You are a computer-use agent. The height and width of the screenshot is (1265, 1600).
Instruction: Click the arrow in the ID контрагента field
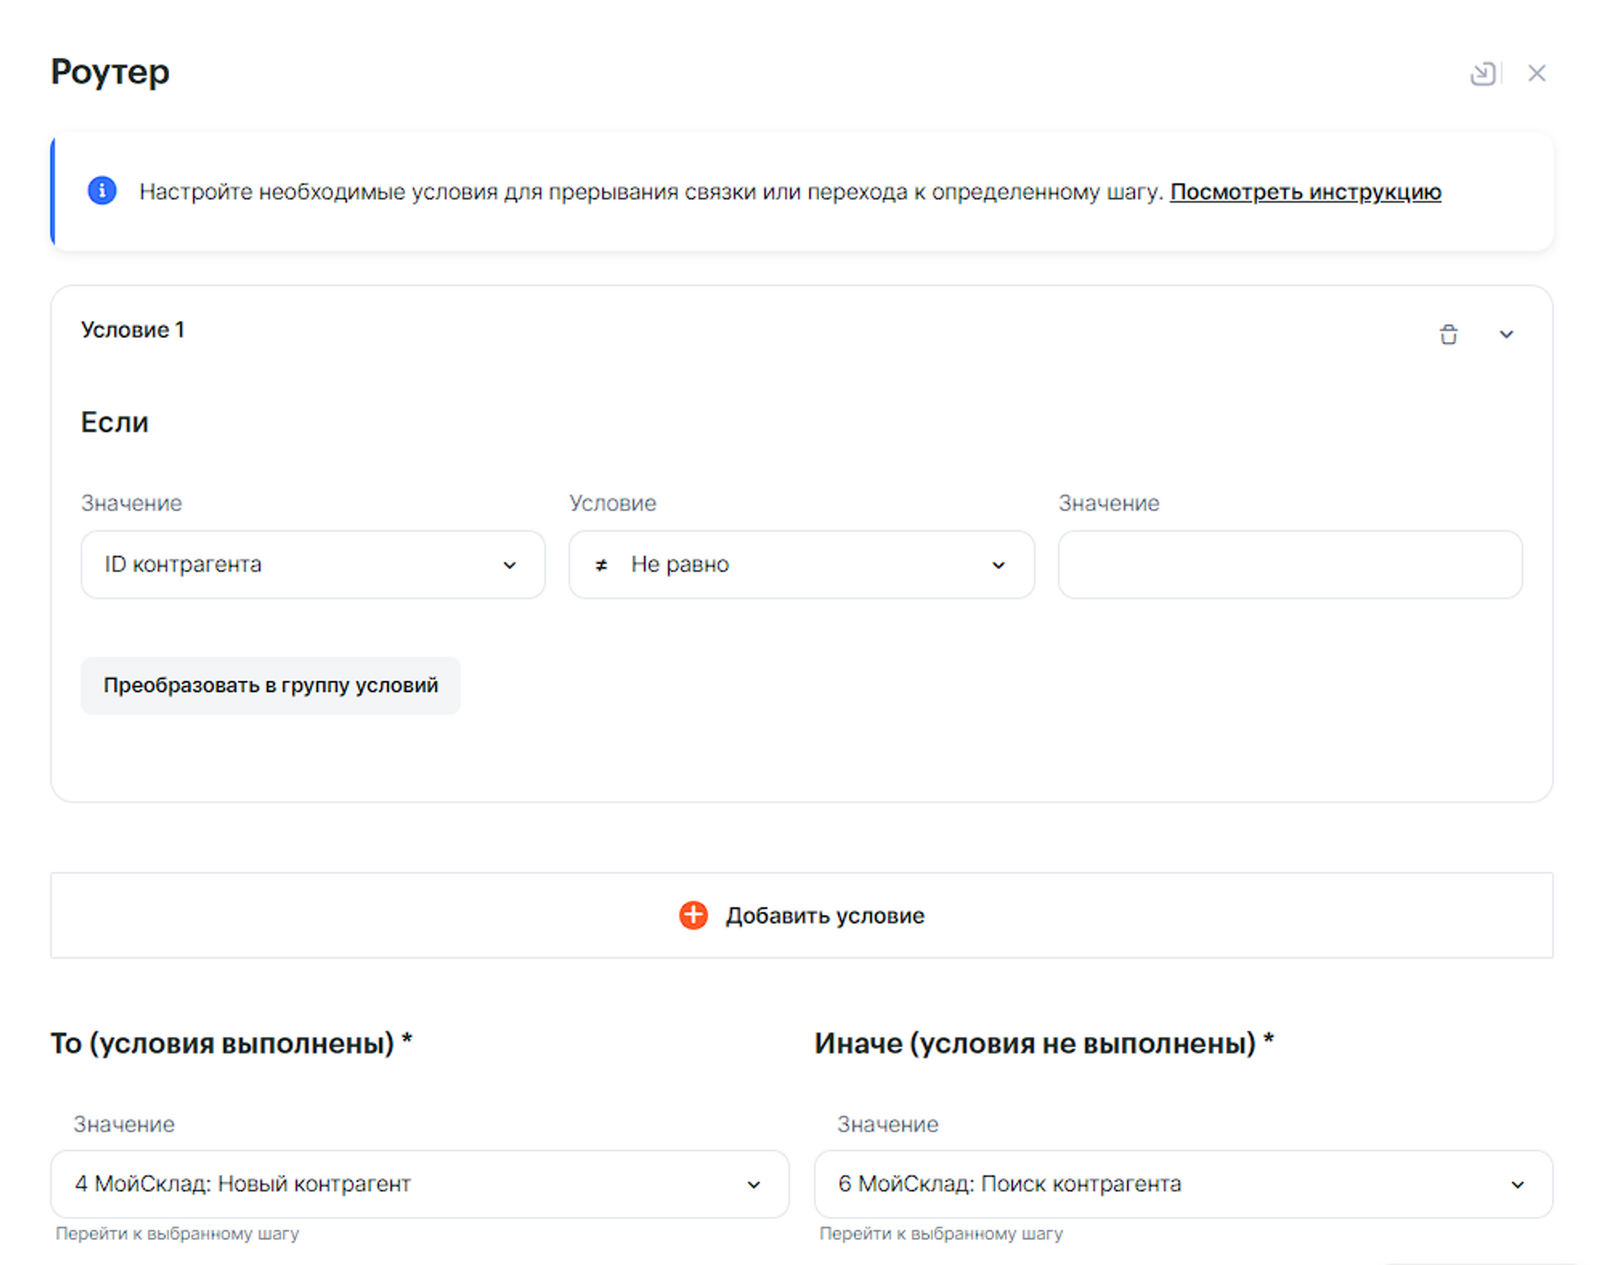pyautogui.click(x=510, y=565)
